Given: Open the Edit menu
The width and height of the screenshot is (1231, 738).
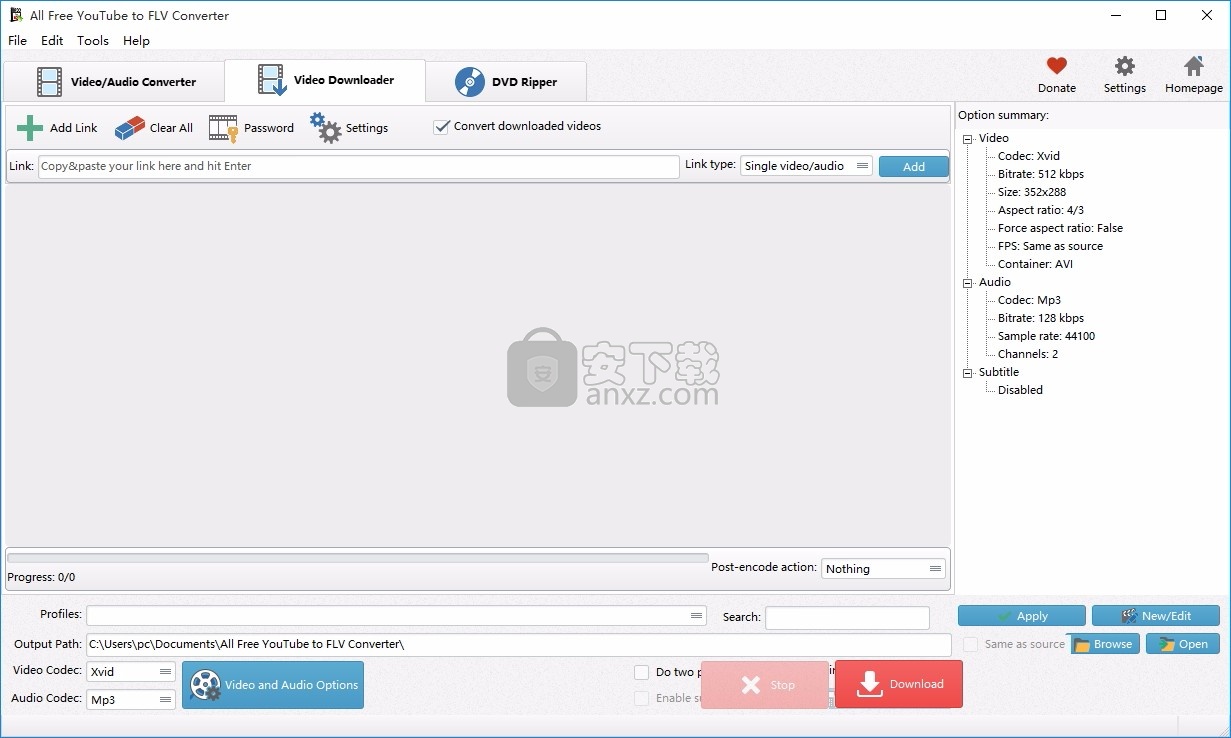Looking at the screenshot, I should [52, 41].
